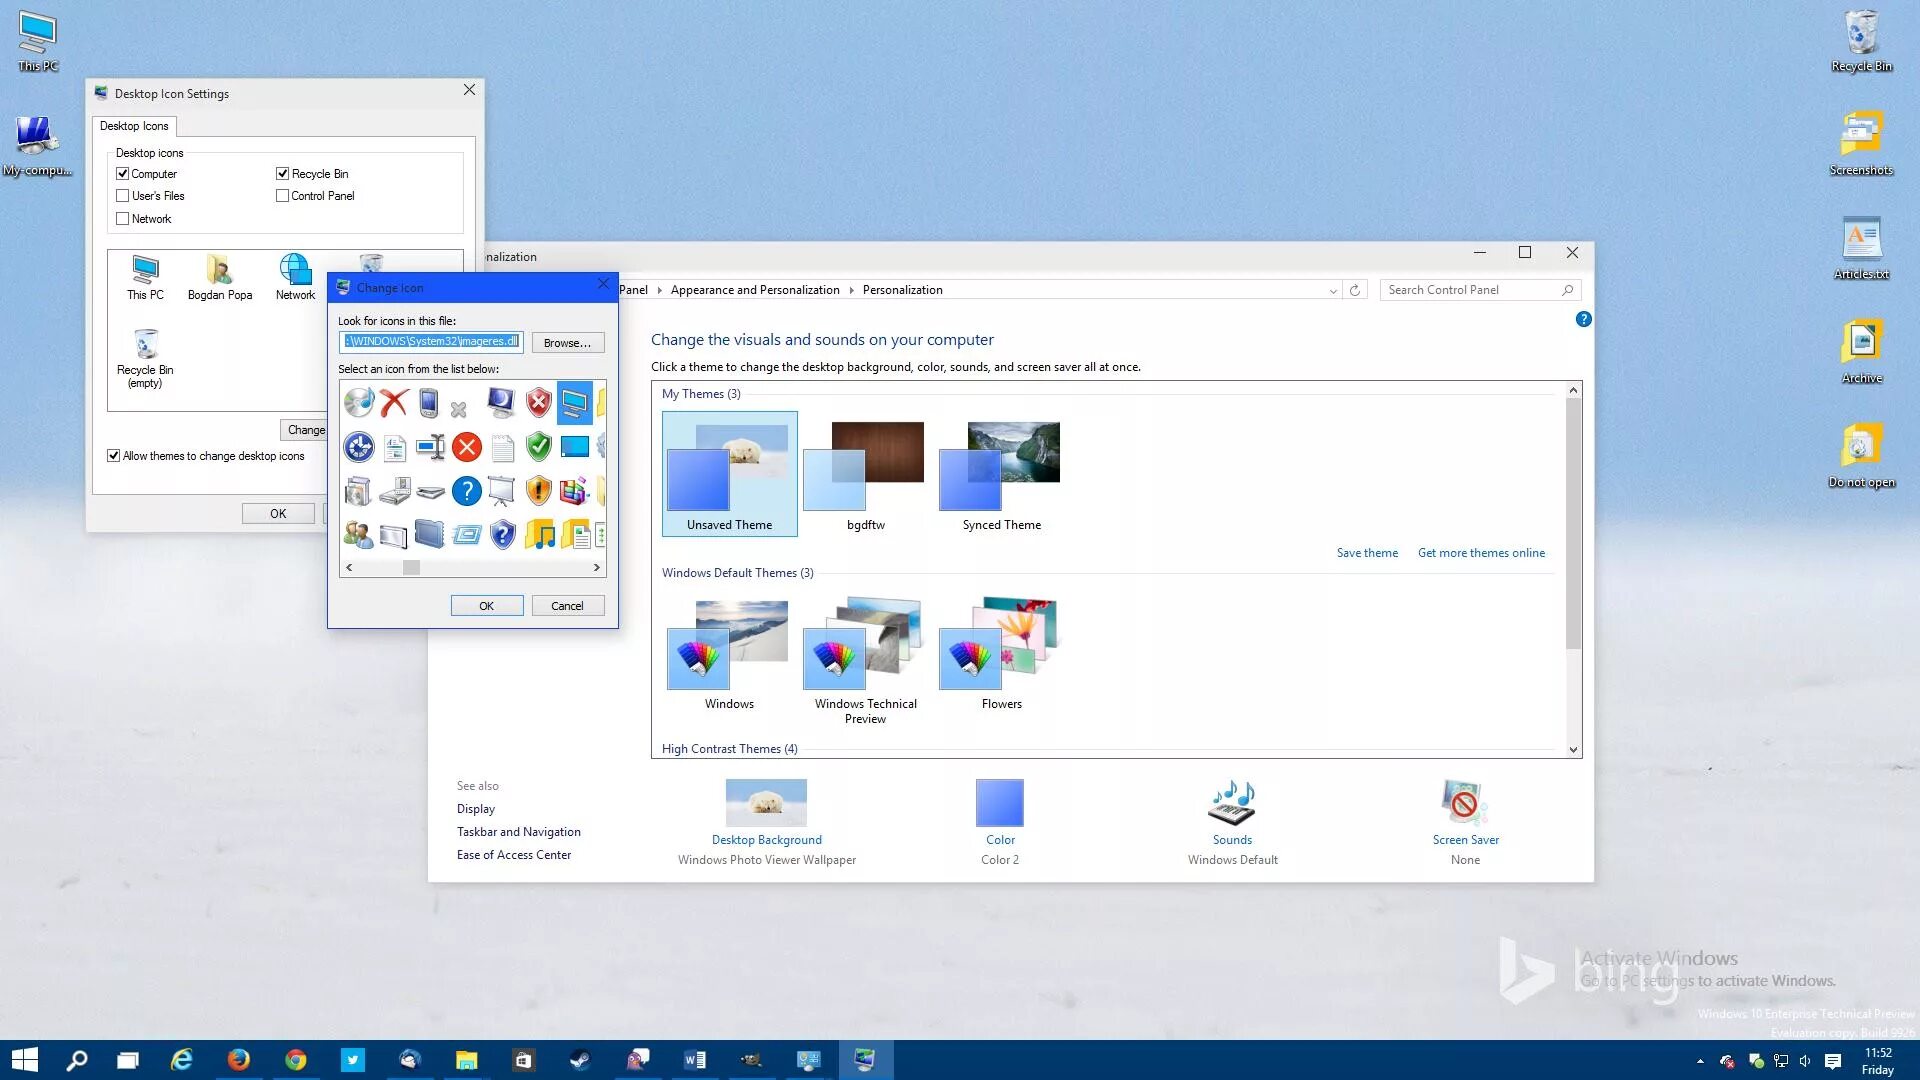The width and height of the screenshot is (1920, 1080).
Task: Uncheck the Computer desktop icon checkbox
Action: tap(123, 174)
